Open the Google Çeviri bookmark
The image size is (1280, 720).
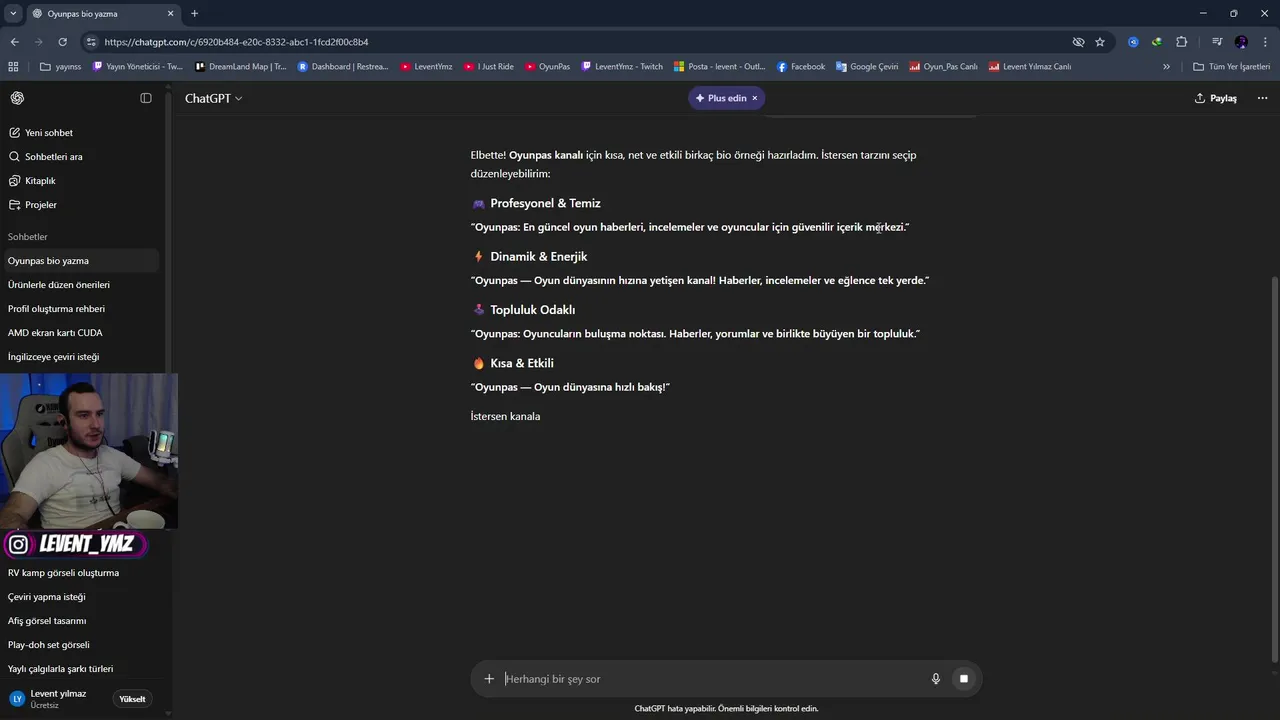click(867, 67)
